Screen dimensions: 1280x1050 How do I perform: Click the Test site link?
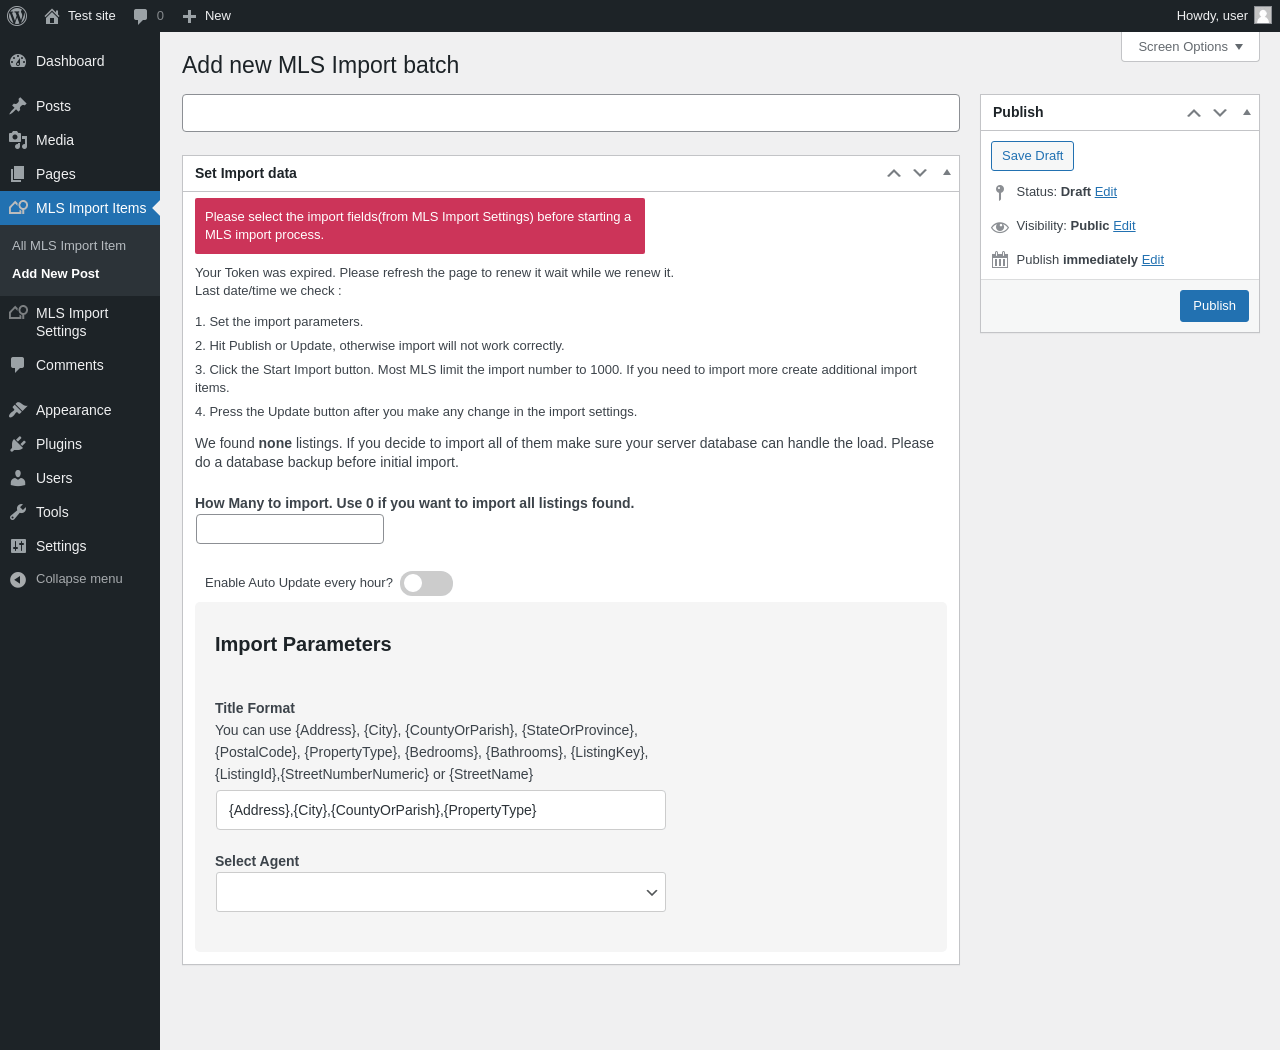[92, 16]
